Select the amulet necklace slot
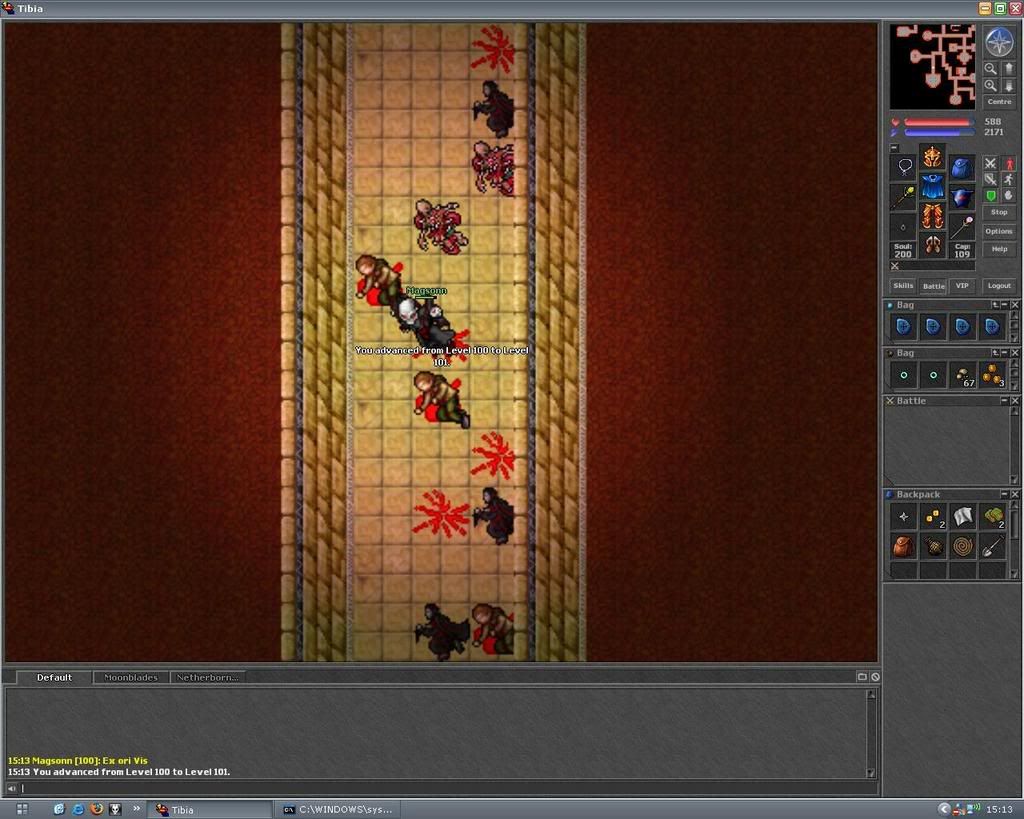 904,167
